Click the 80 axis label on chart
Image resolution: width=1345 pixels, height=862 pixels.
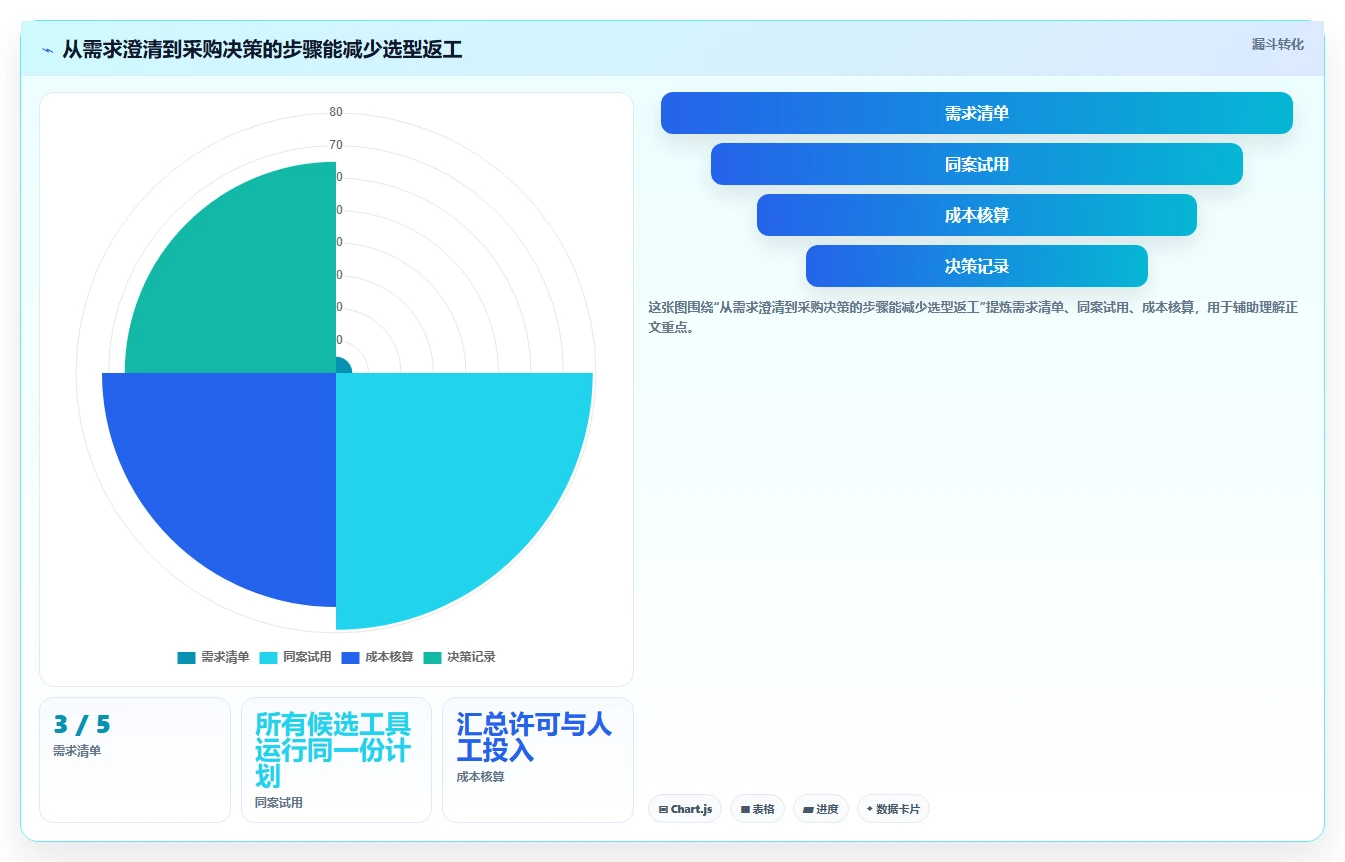pyautogui.click(x=336, y=112)
